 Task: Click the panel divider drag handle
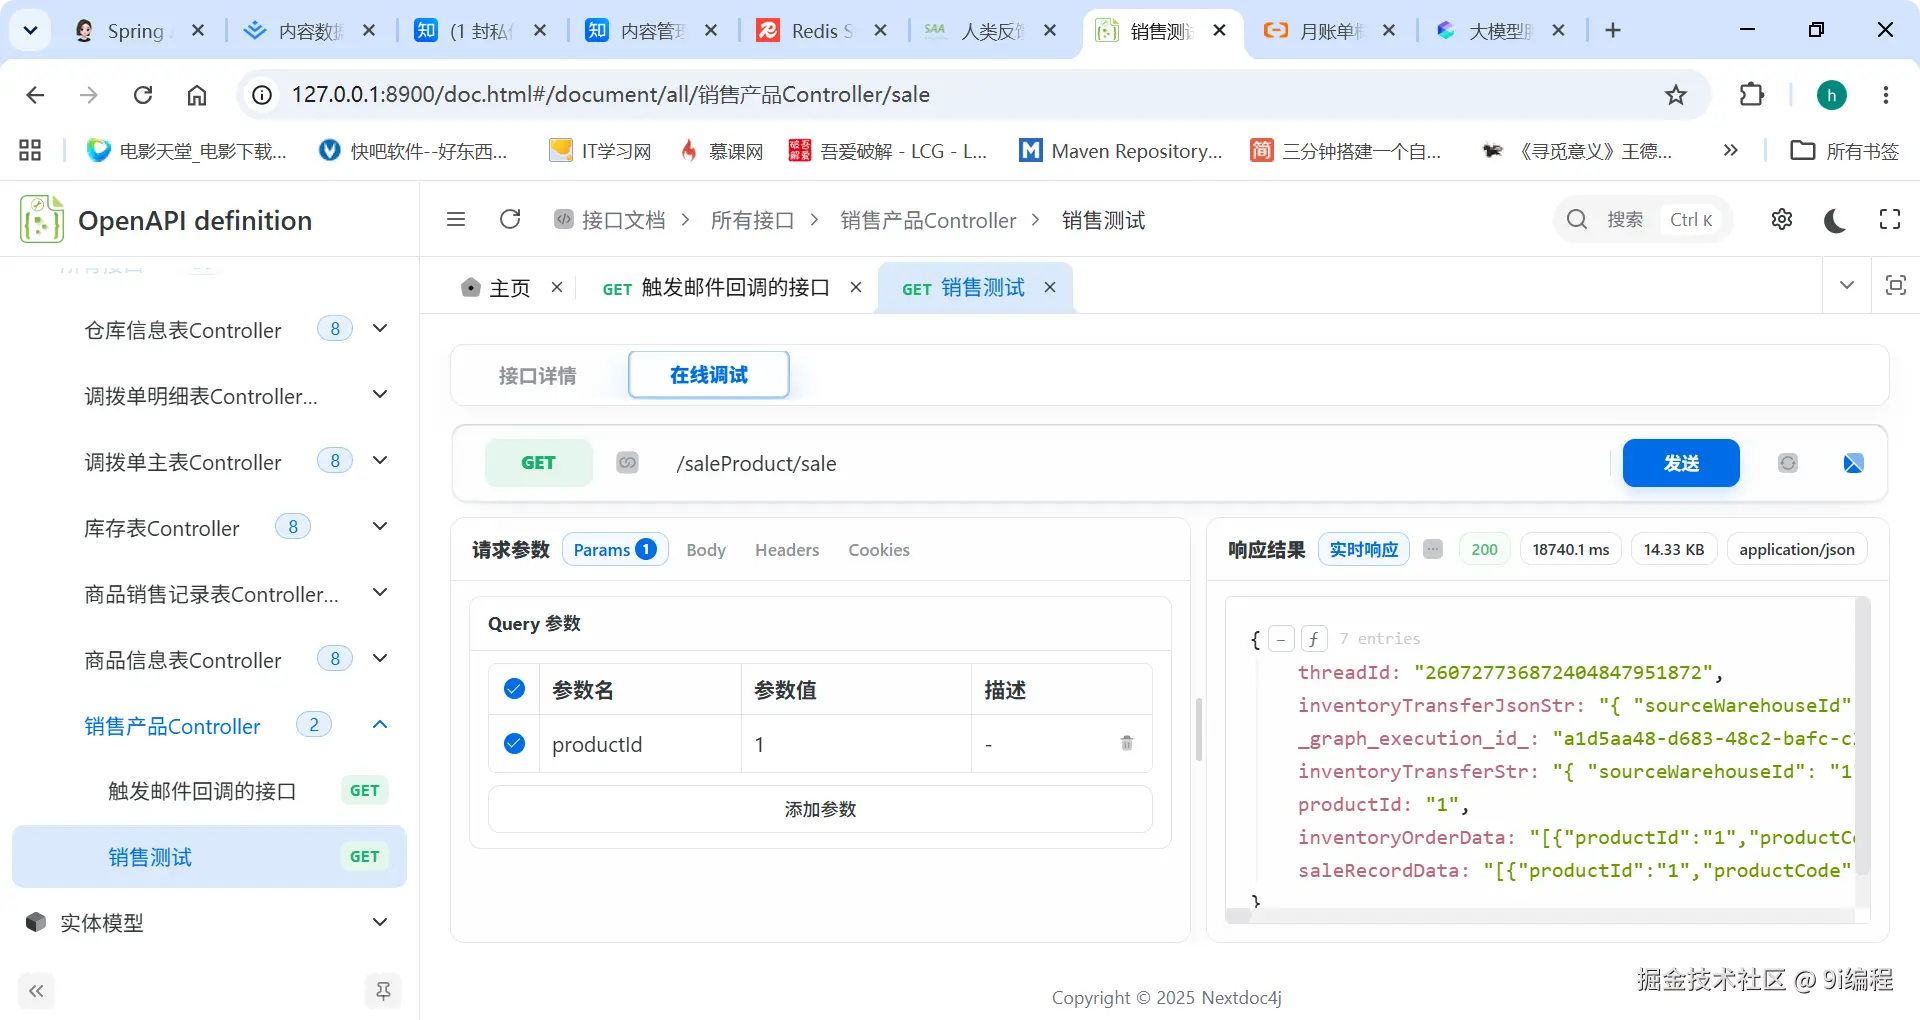(x=1199, y=729)
